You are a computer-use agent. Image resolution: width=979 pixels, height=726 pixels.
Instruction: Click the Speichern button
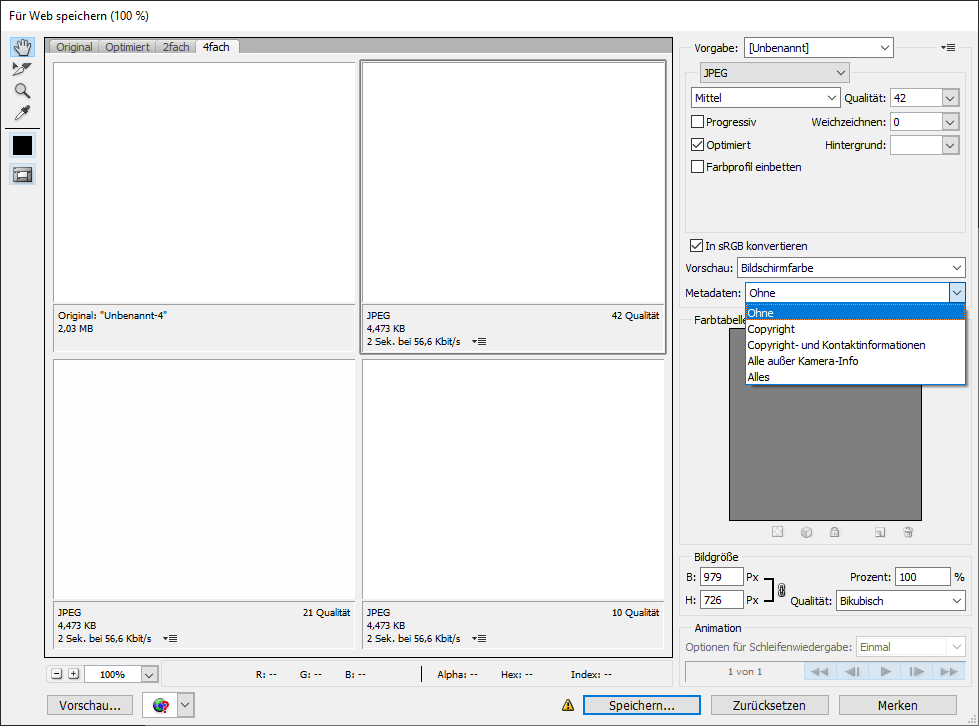pos(642,705)
